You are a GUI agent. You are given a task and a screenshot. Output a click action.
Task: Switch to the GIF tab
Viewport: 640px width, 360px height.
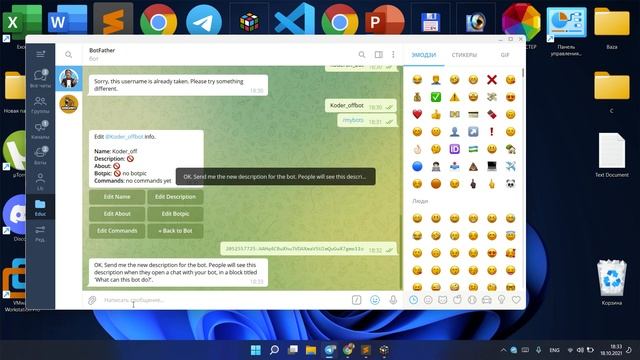point(505,55)
